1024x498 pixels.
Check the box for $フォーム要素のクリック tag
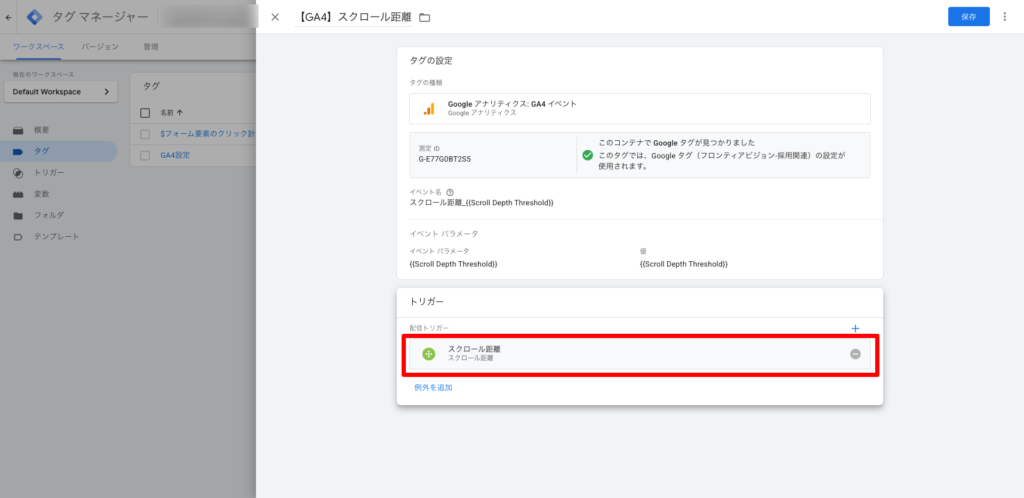[x=145, y=134]
